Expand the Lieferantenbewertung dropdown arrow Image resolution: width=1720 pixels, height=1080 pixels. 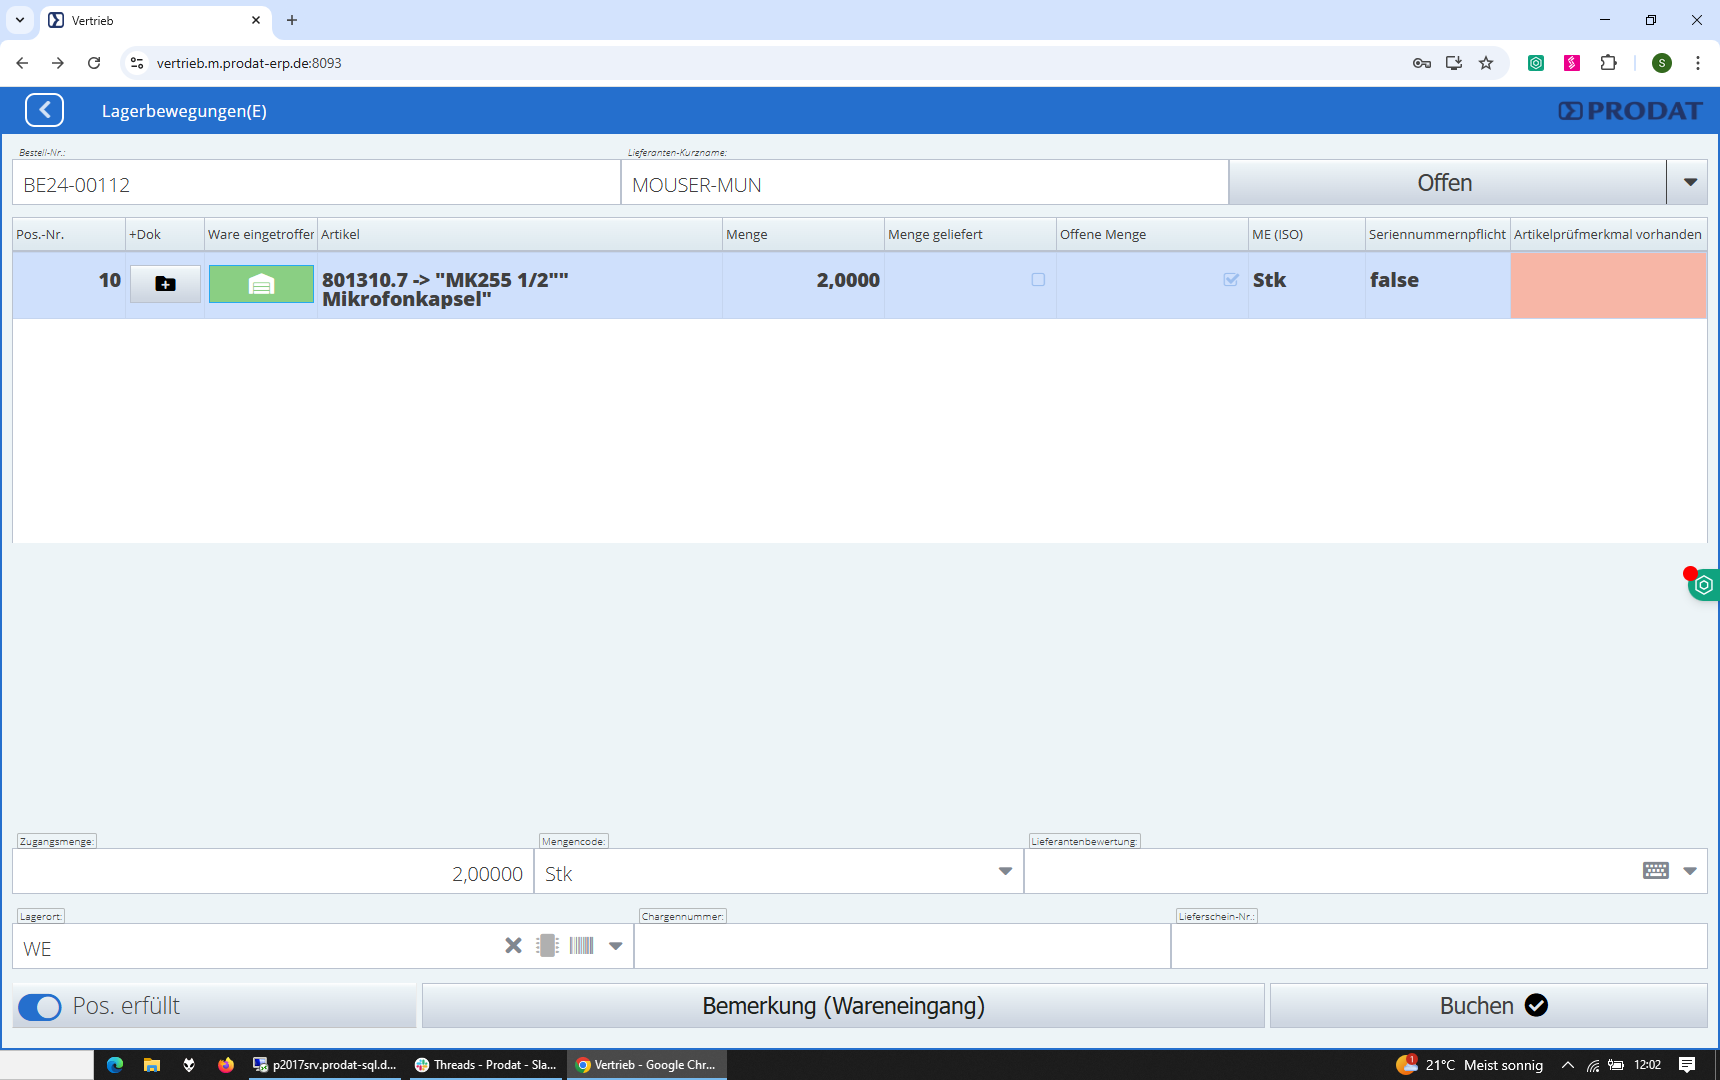1690,871
